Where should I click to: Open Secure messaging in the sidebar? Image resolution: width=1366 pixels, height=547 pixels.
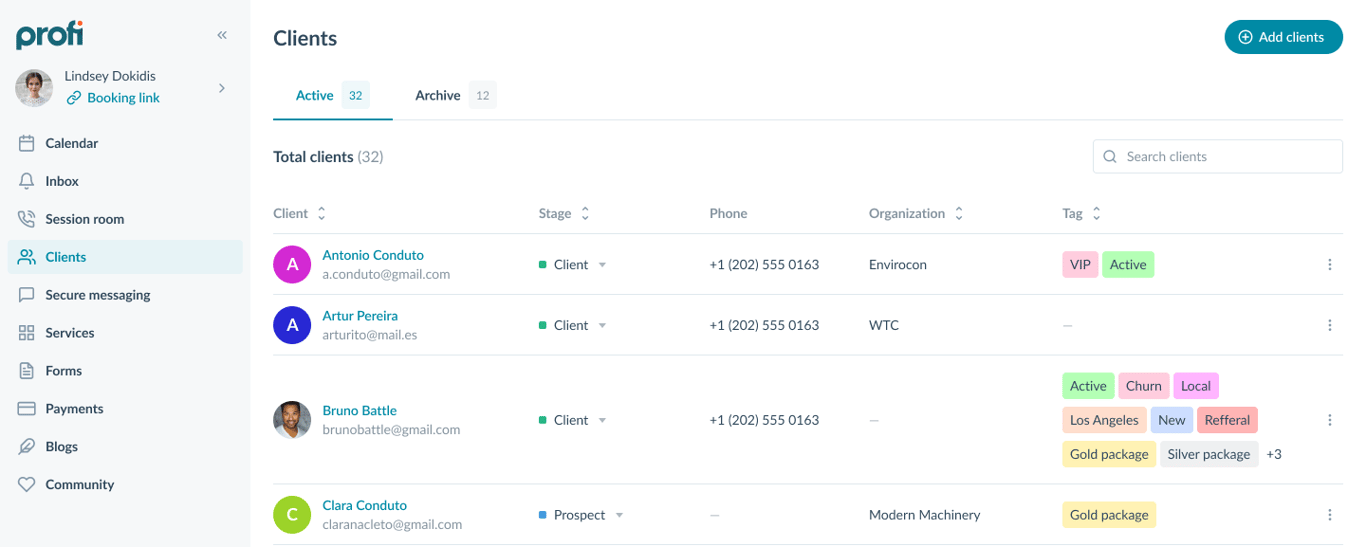coord(125,295)
